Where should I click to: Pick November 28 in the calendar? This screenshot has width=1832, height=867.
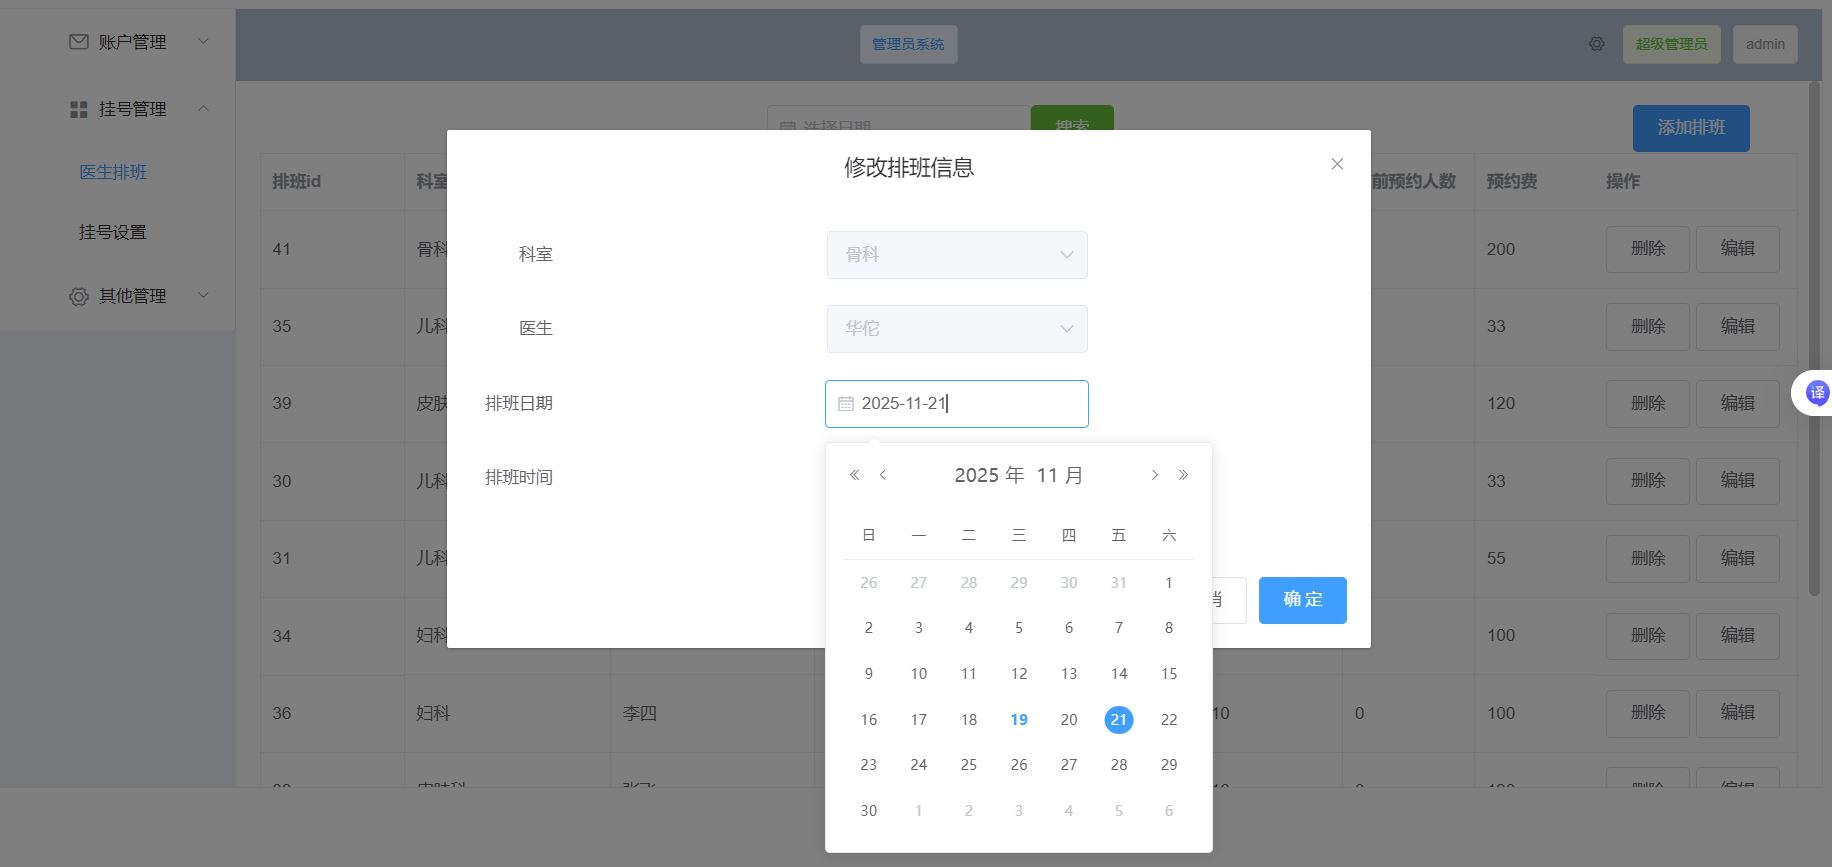point(1119,765)
